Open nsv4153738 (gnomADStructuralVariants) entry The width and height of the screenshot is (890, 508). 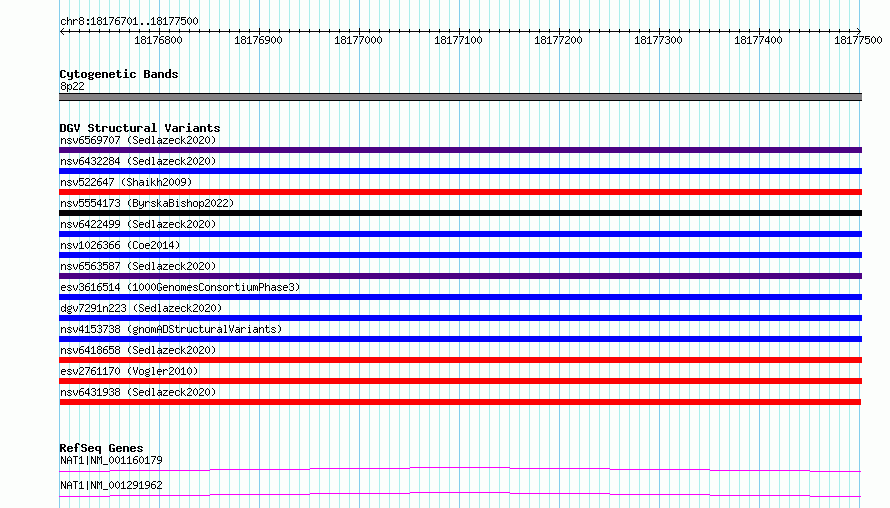click(x=171, y=329)
